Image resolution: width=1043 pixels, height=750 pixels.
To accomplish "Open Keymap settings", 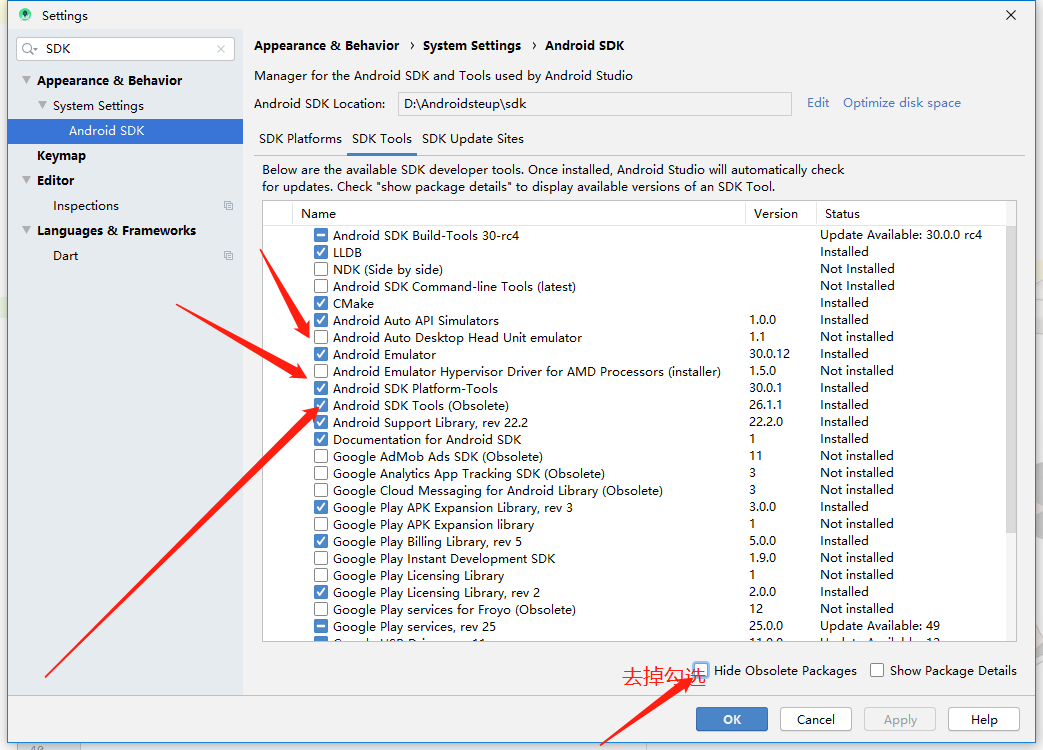I will point(61,156).
